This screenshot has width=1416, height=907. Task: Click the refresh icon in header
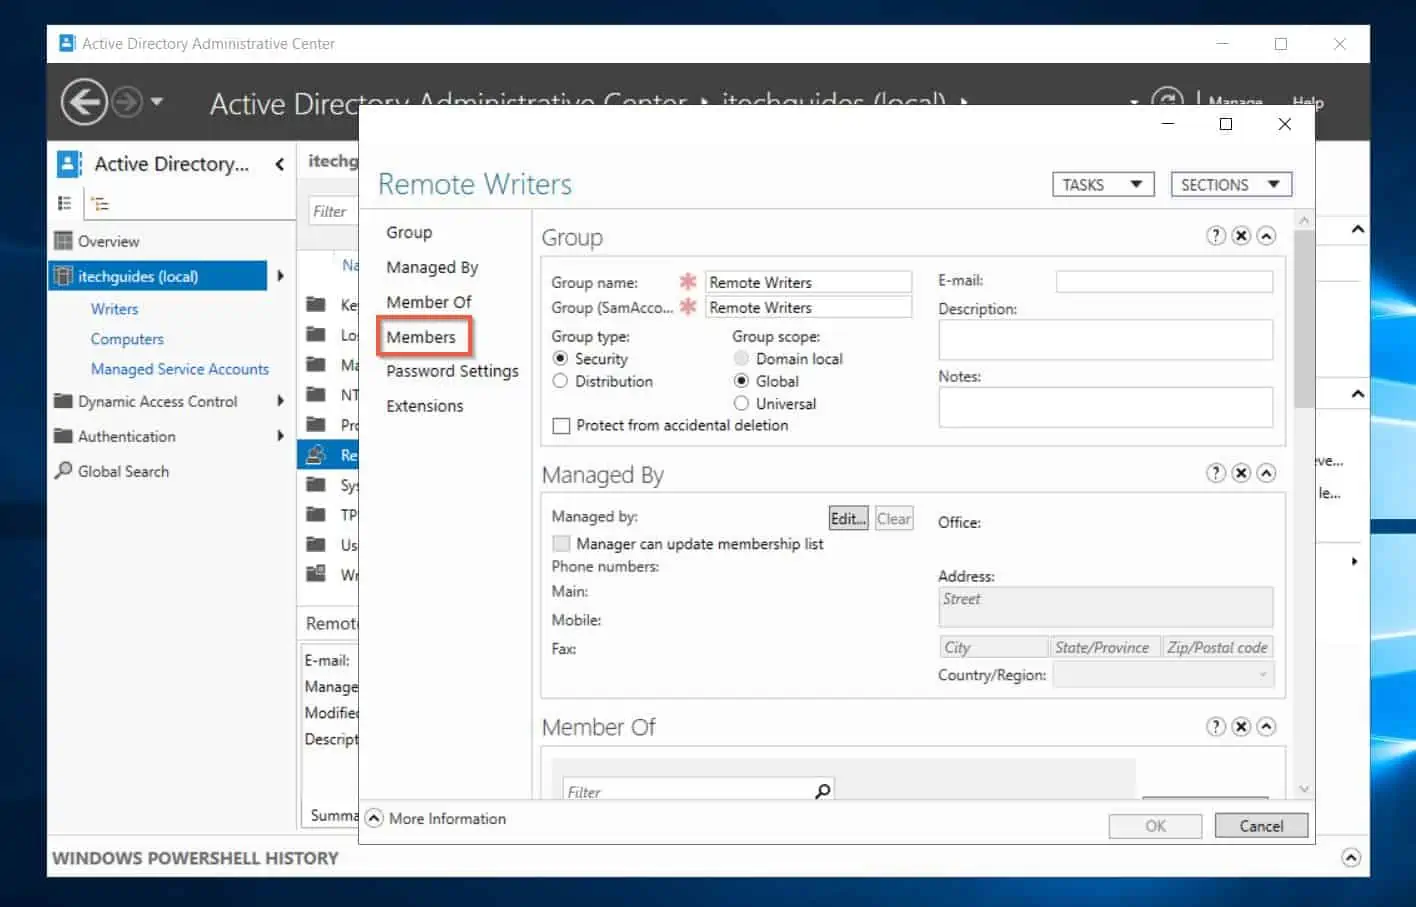tap(1167, 98)
